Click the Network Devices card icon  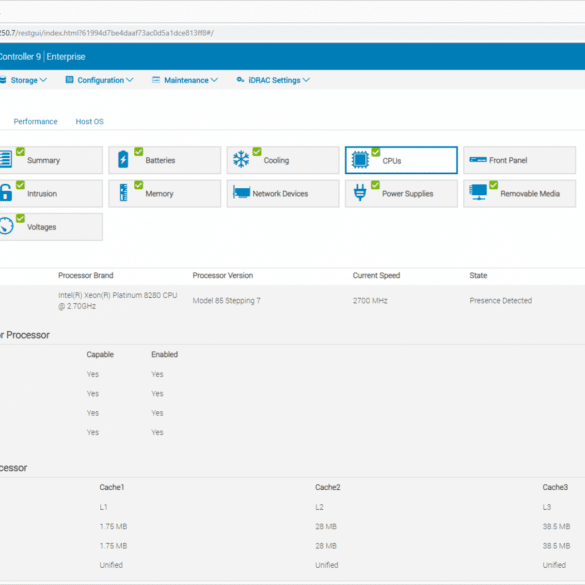click(x=241, y=192)
